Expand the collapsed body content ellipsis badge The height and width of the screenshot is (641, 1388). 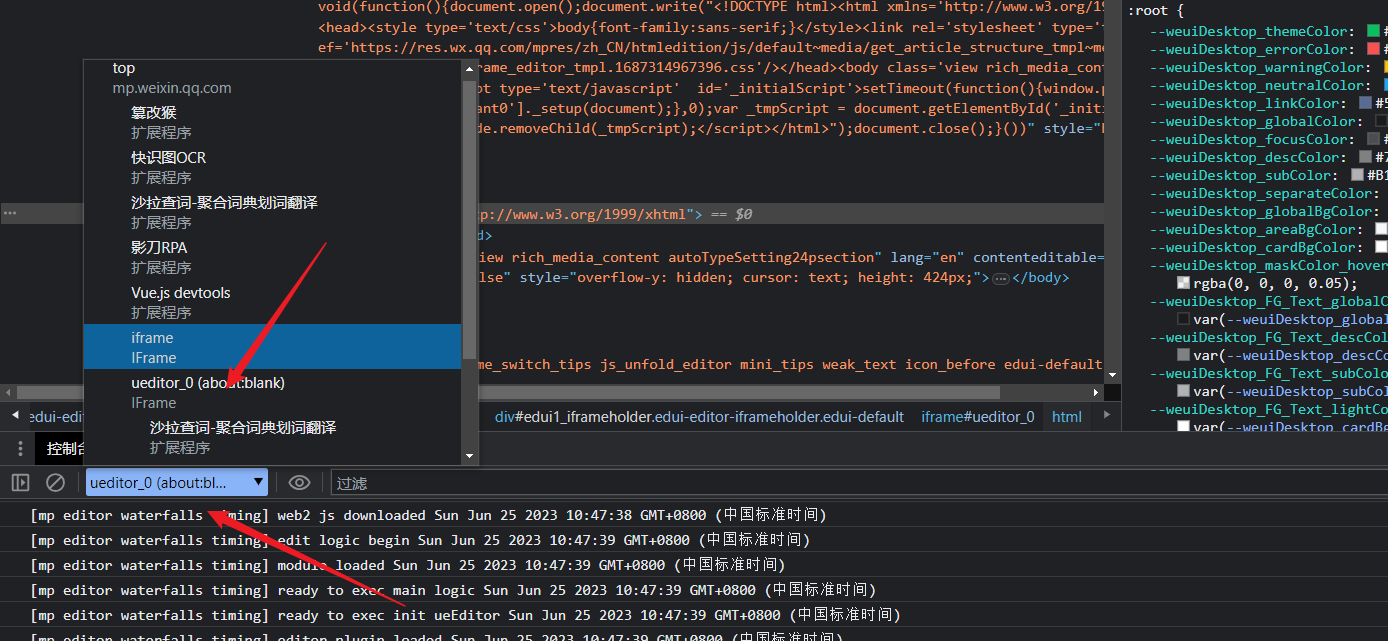click(x=1000, y=278)
